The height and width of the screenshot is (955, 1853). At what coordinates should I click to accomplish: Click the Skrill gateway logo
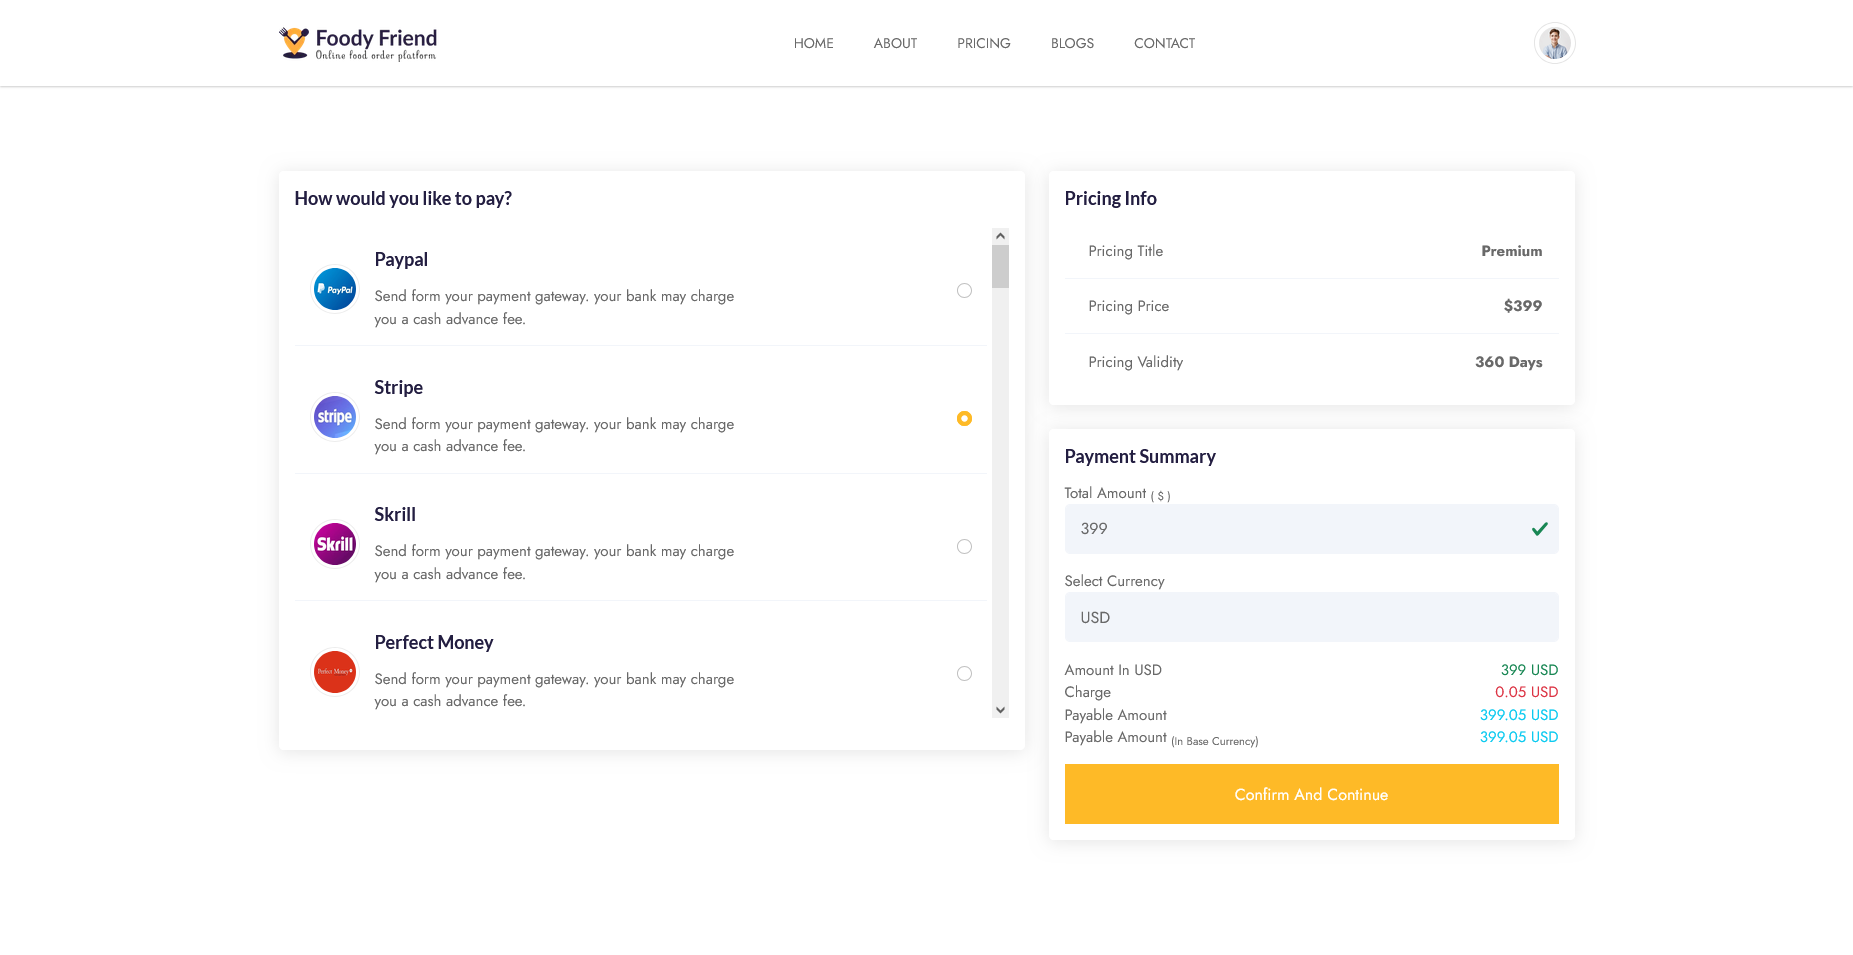[x=335, y=544]
